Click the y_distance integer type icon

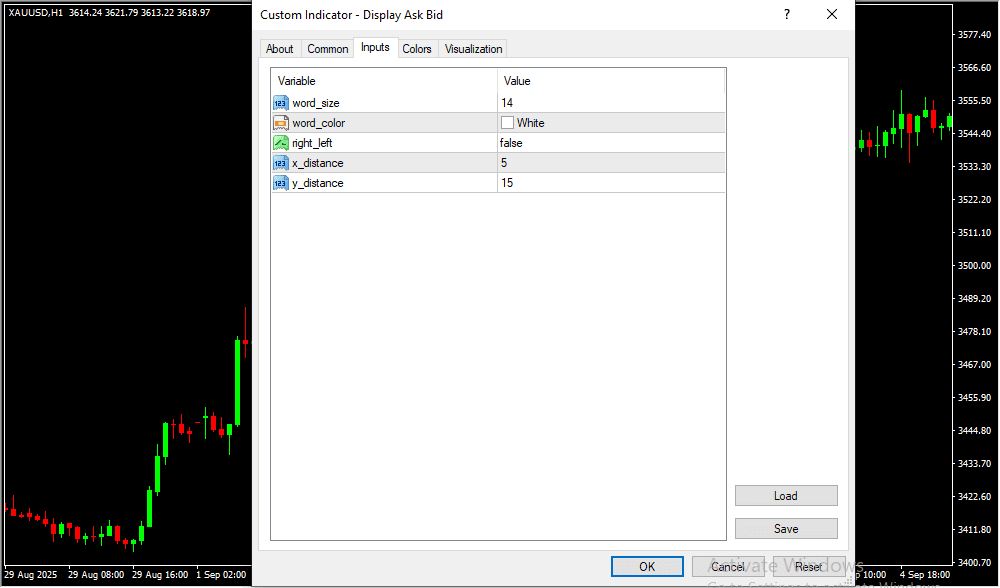coord(281,183)
